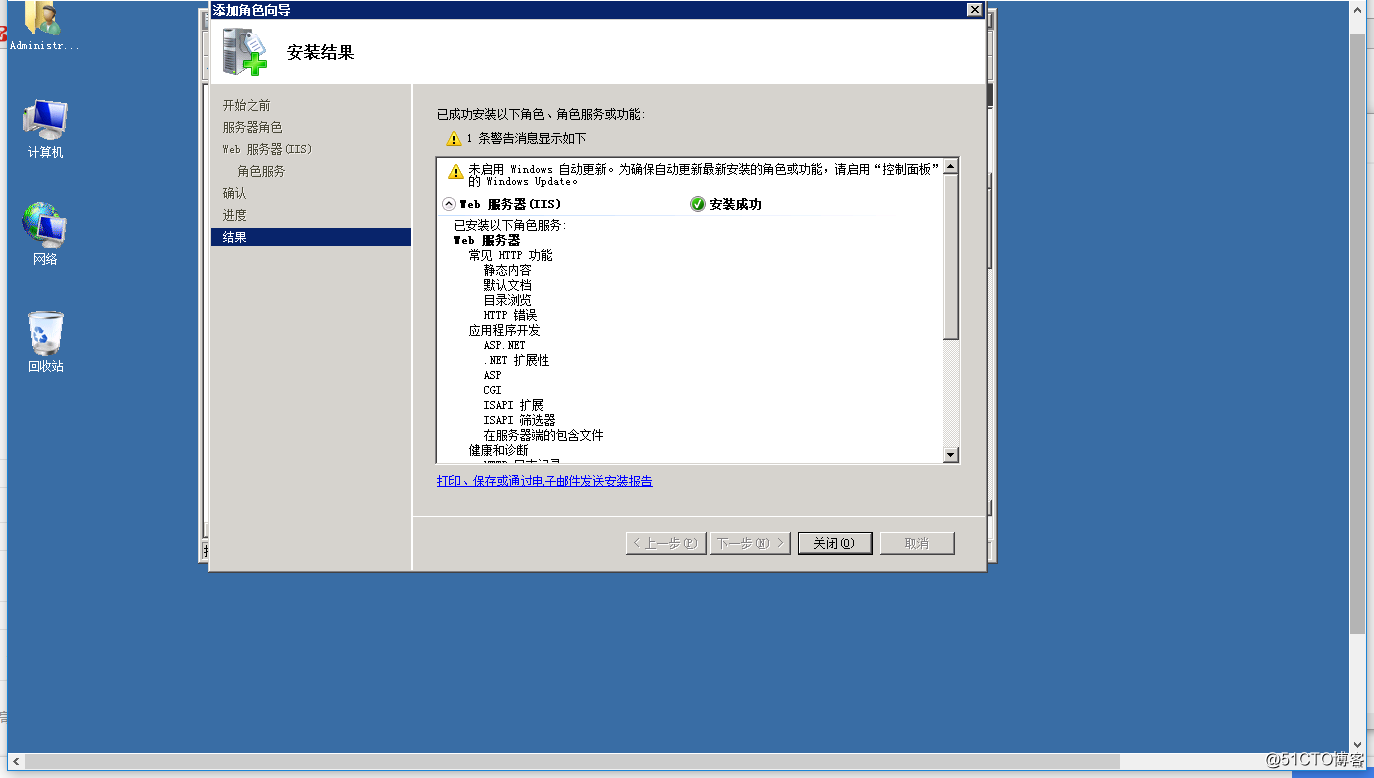Viewport: 1374px width, 778px height.
Task: Open the 打印、保存或通过电子邮件发送安装报告 link
Action: point(545,481)
